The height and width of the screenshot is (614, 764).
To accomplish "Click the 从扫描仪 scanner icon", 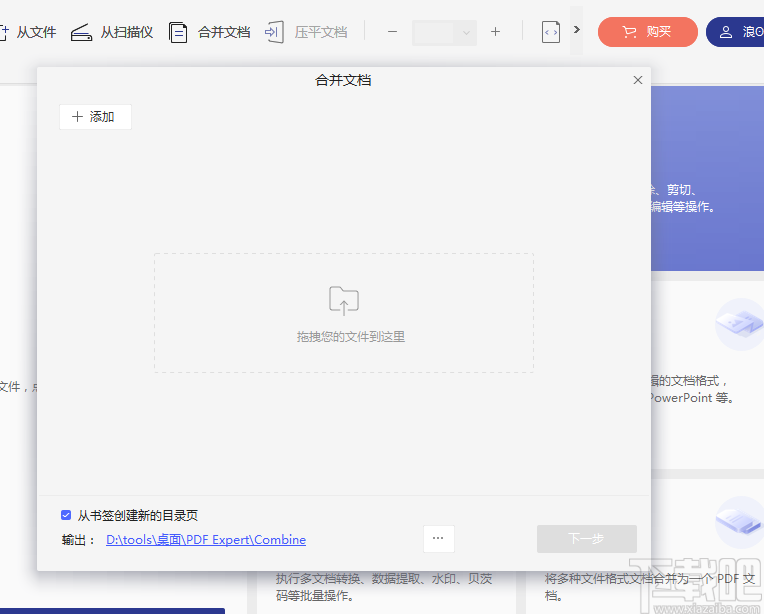I will [81, 33].
